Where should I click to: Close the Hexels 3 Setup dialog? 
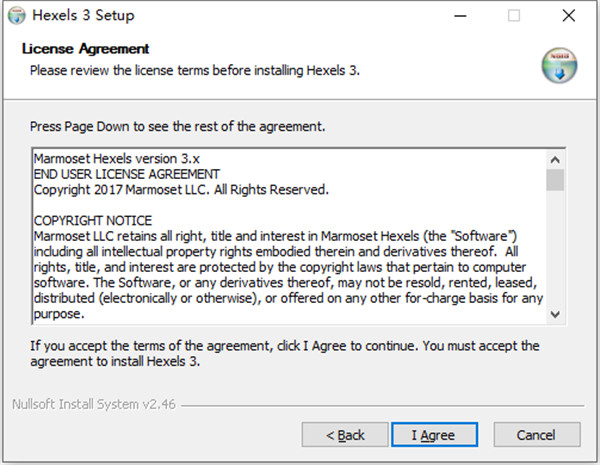(x=568, y=16)
